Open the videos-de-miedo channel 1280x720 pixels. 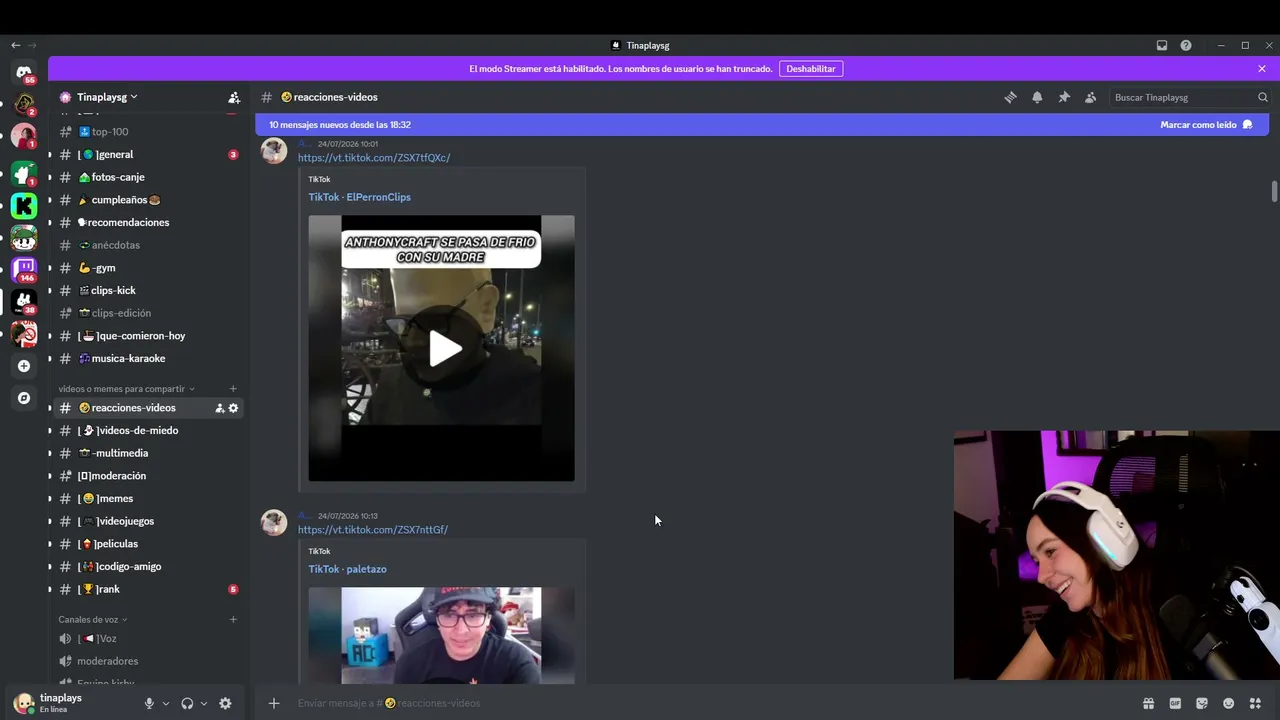(x=148, y=431)
